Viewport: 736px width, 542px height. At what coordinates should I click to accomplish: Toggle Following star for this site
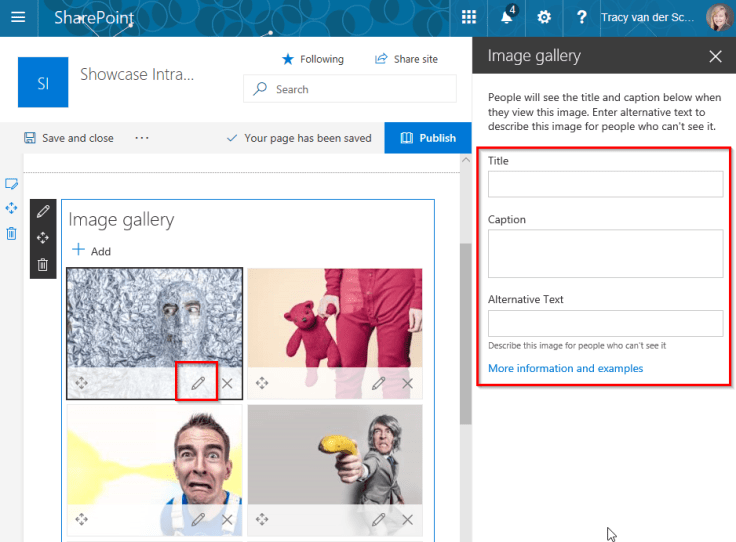coord(312,59)
